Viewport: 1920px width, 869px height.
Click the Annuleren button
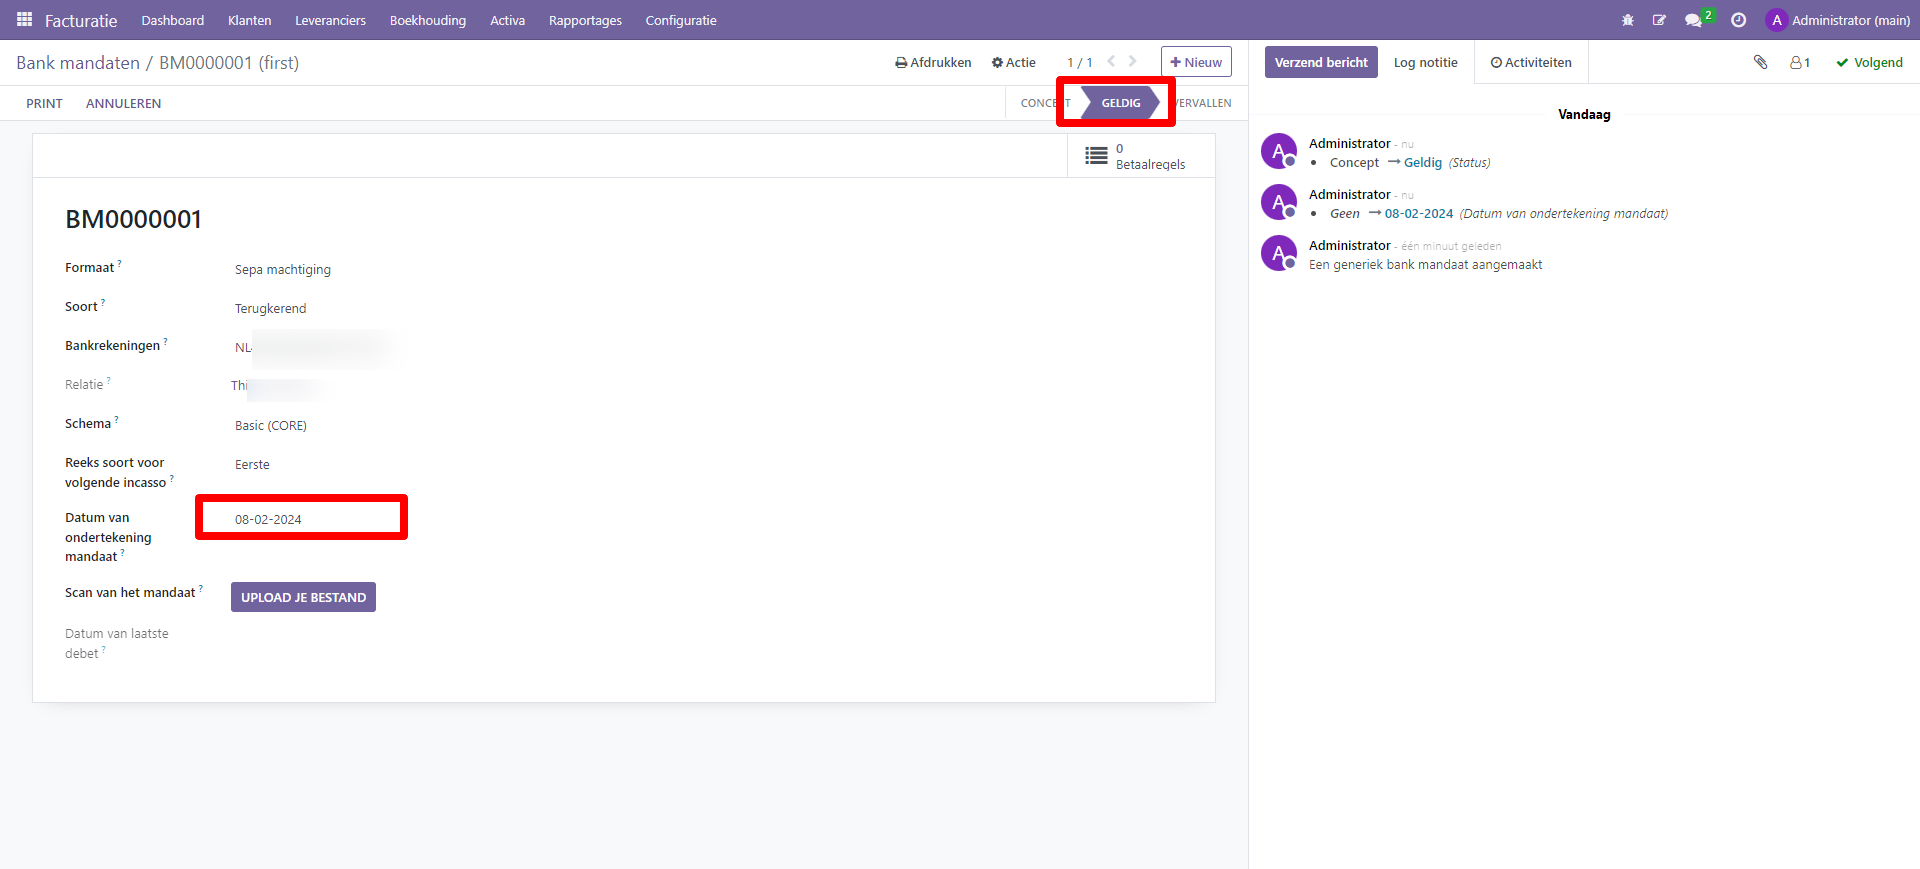(x=123, y=103)
